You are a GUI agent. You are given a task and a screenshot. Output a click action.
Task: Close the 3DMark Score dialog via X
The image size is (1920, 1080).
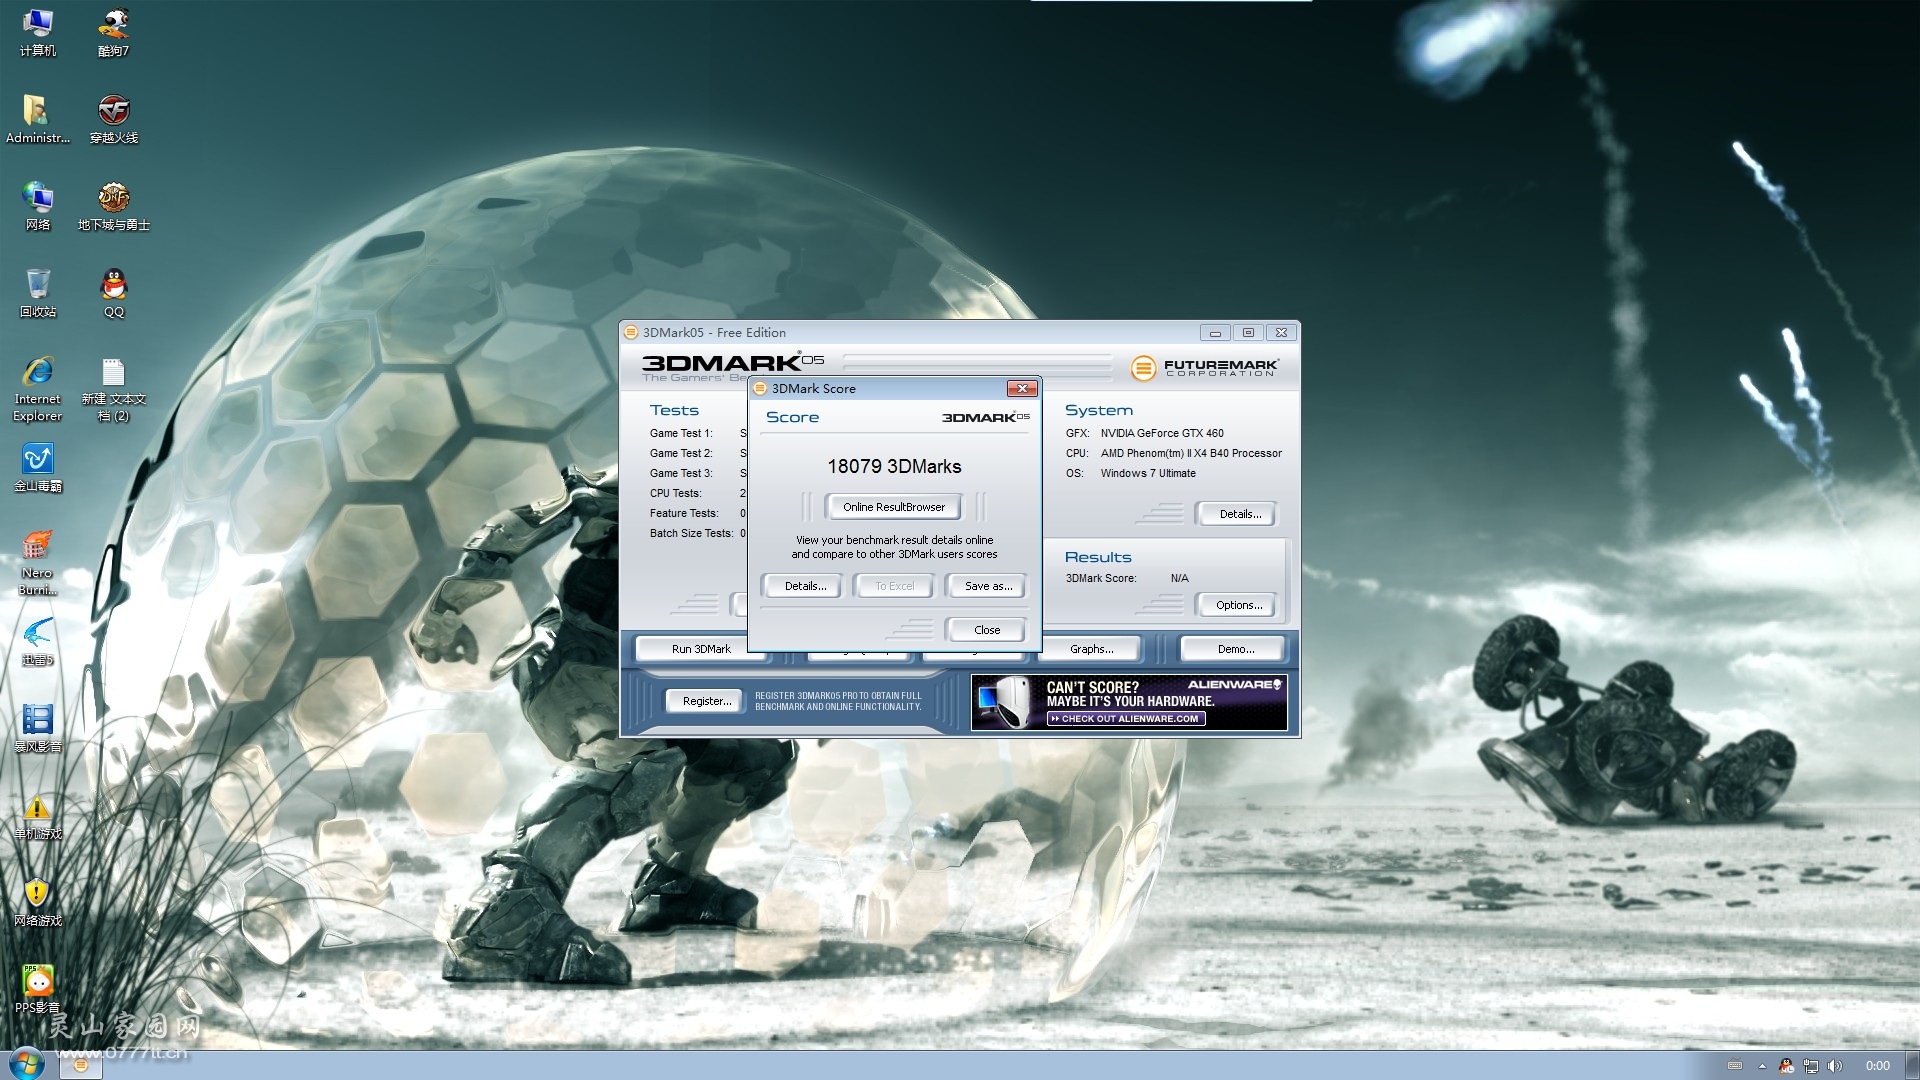coord(1022,388)
